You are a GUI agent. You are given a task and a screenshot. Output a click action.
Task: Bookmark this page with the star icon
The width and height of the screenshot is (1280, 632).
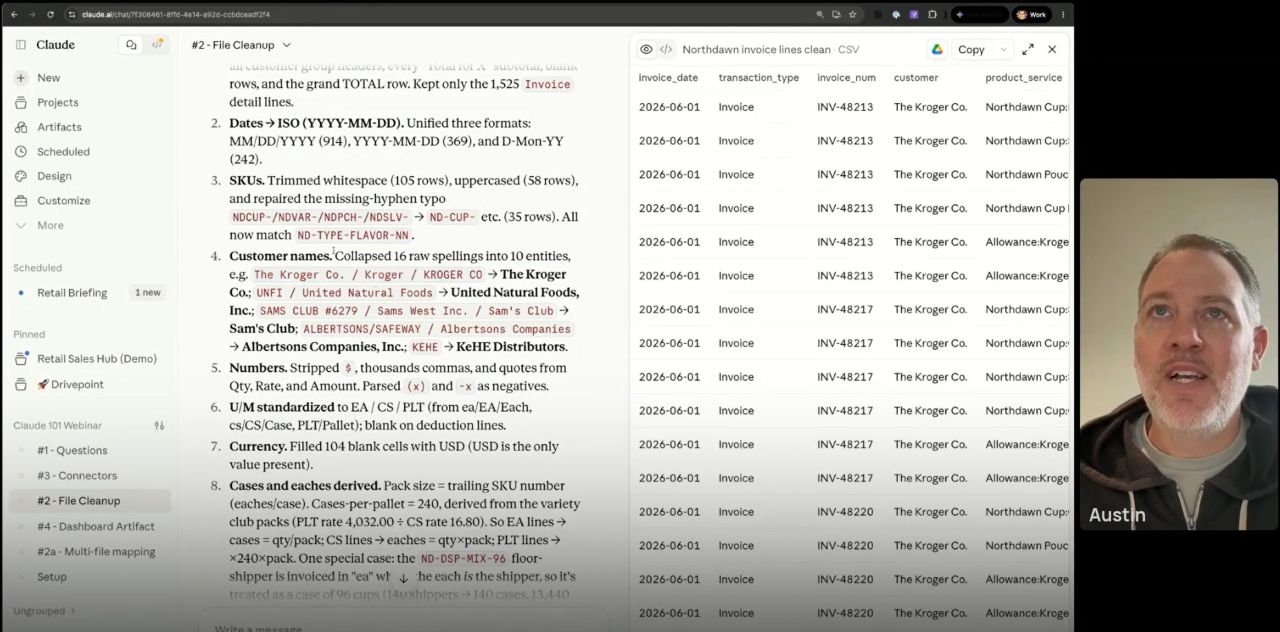[852, 14]
